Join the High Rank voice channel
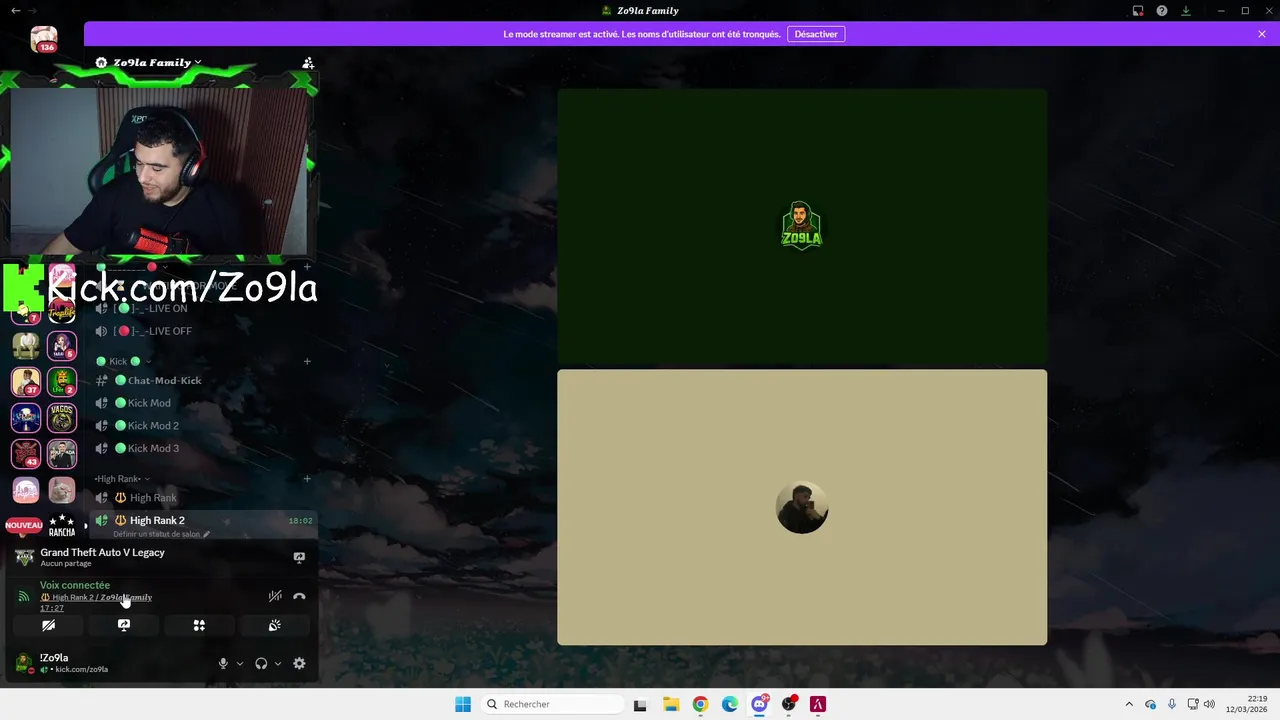 click(201, 498)
